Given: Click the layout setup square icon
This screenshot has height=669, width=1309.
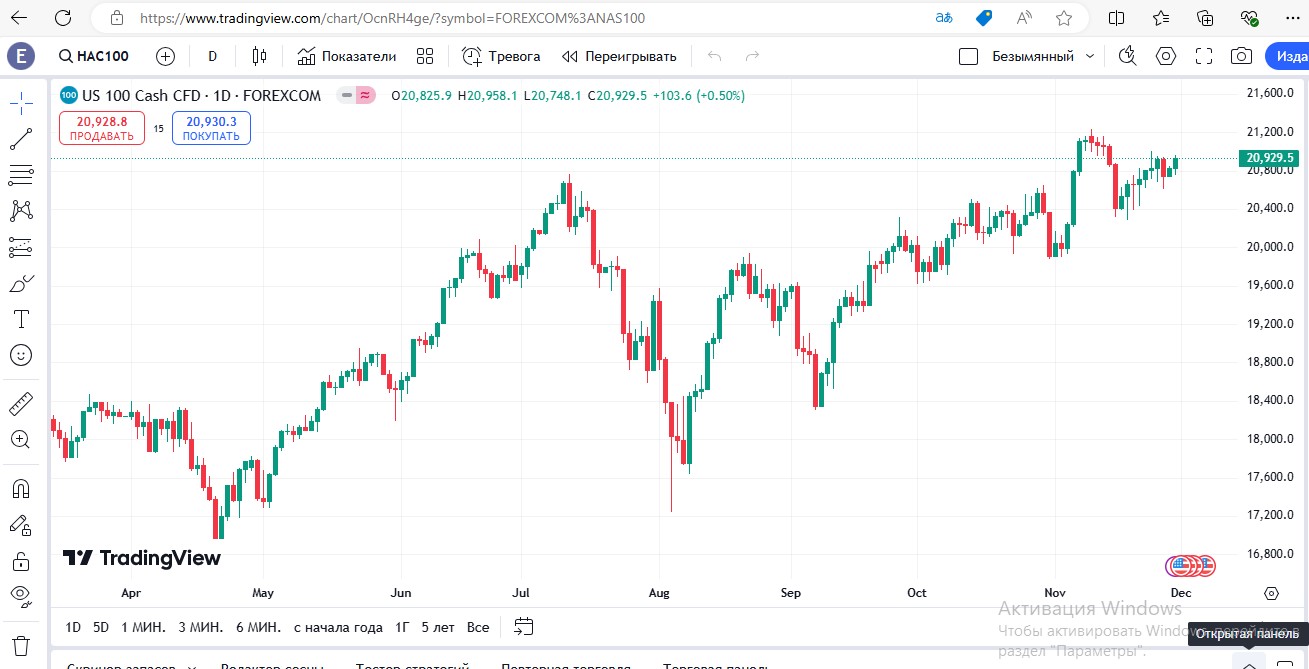Looking at the screenshot, I should [968, 56].
